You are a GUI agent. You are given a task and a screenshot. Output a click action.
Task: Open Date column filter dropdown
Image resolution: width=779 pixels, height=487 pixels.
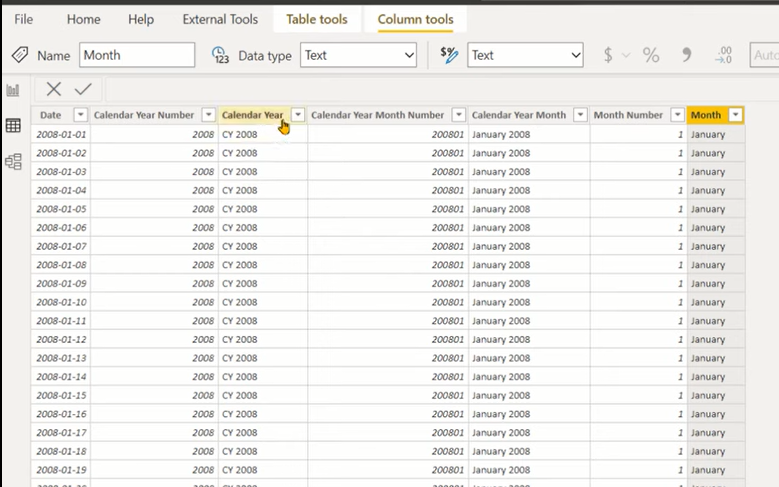click(x=80, y=115)
